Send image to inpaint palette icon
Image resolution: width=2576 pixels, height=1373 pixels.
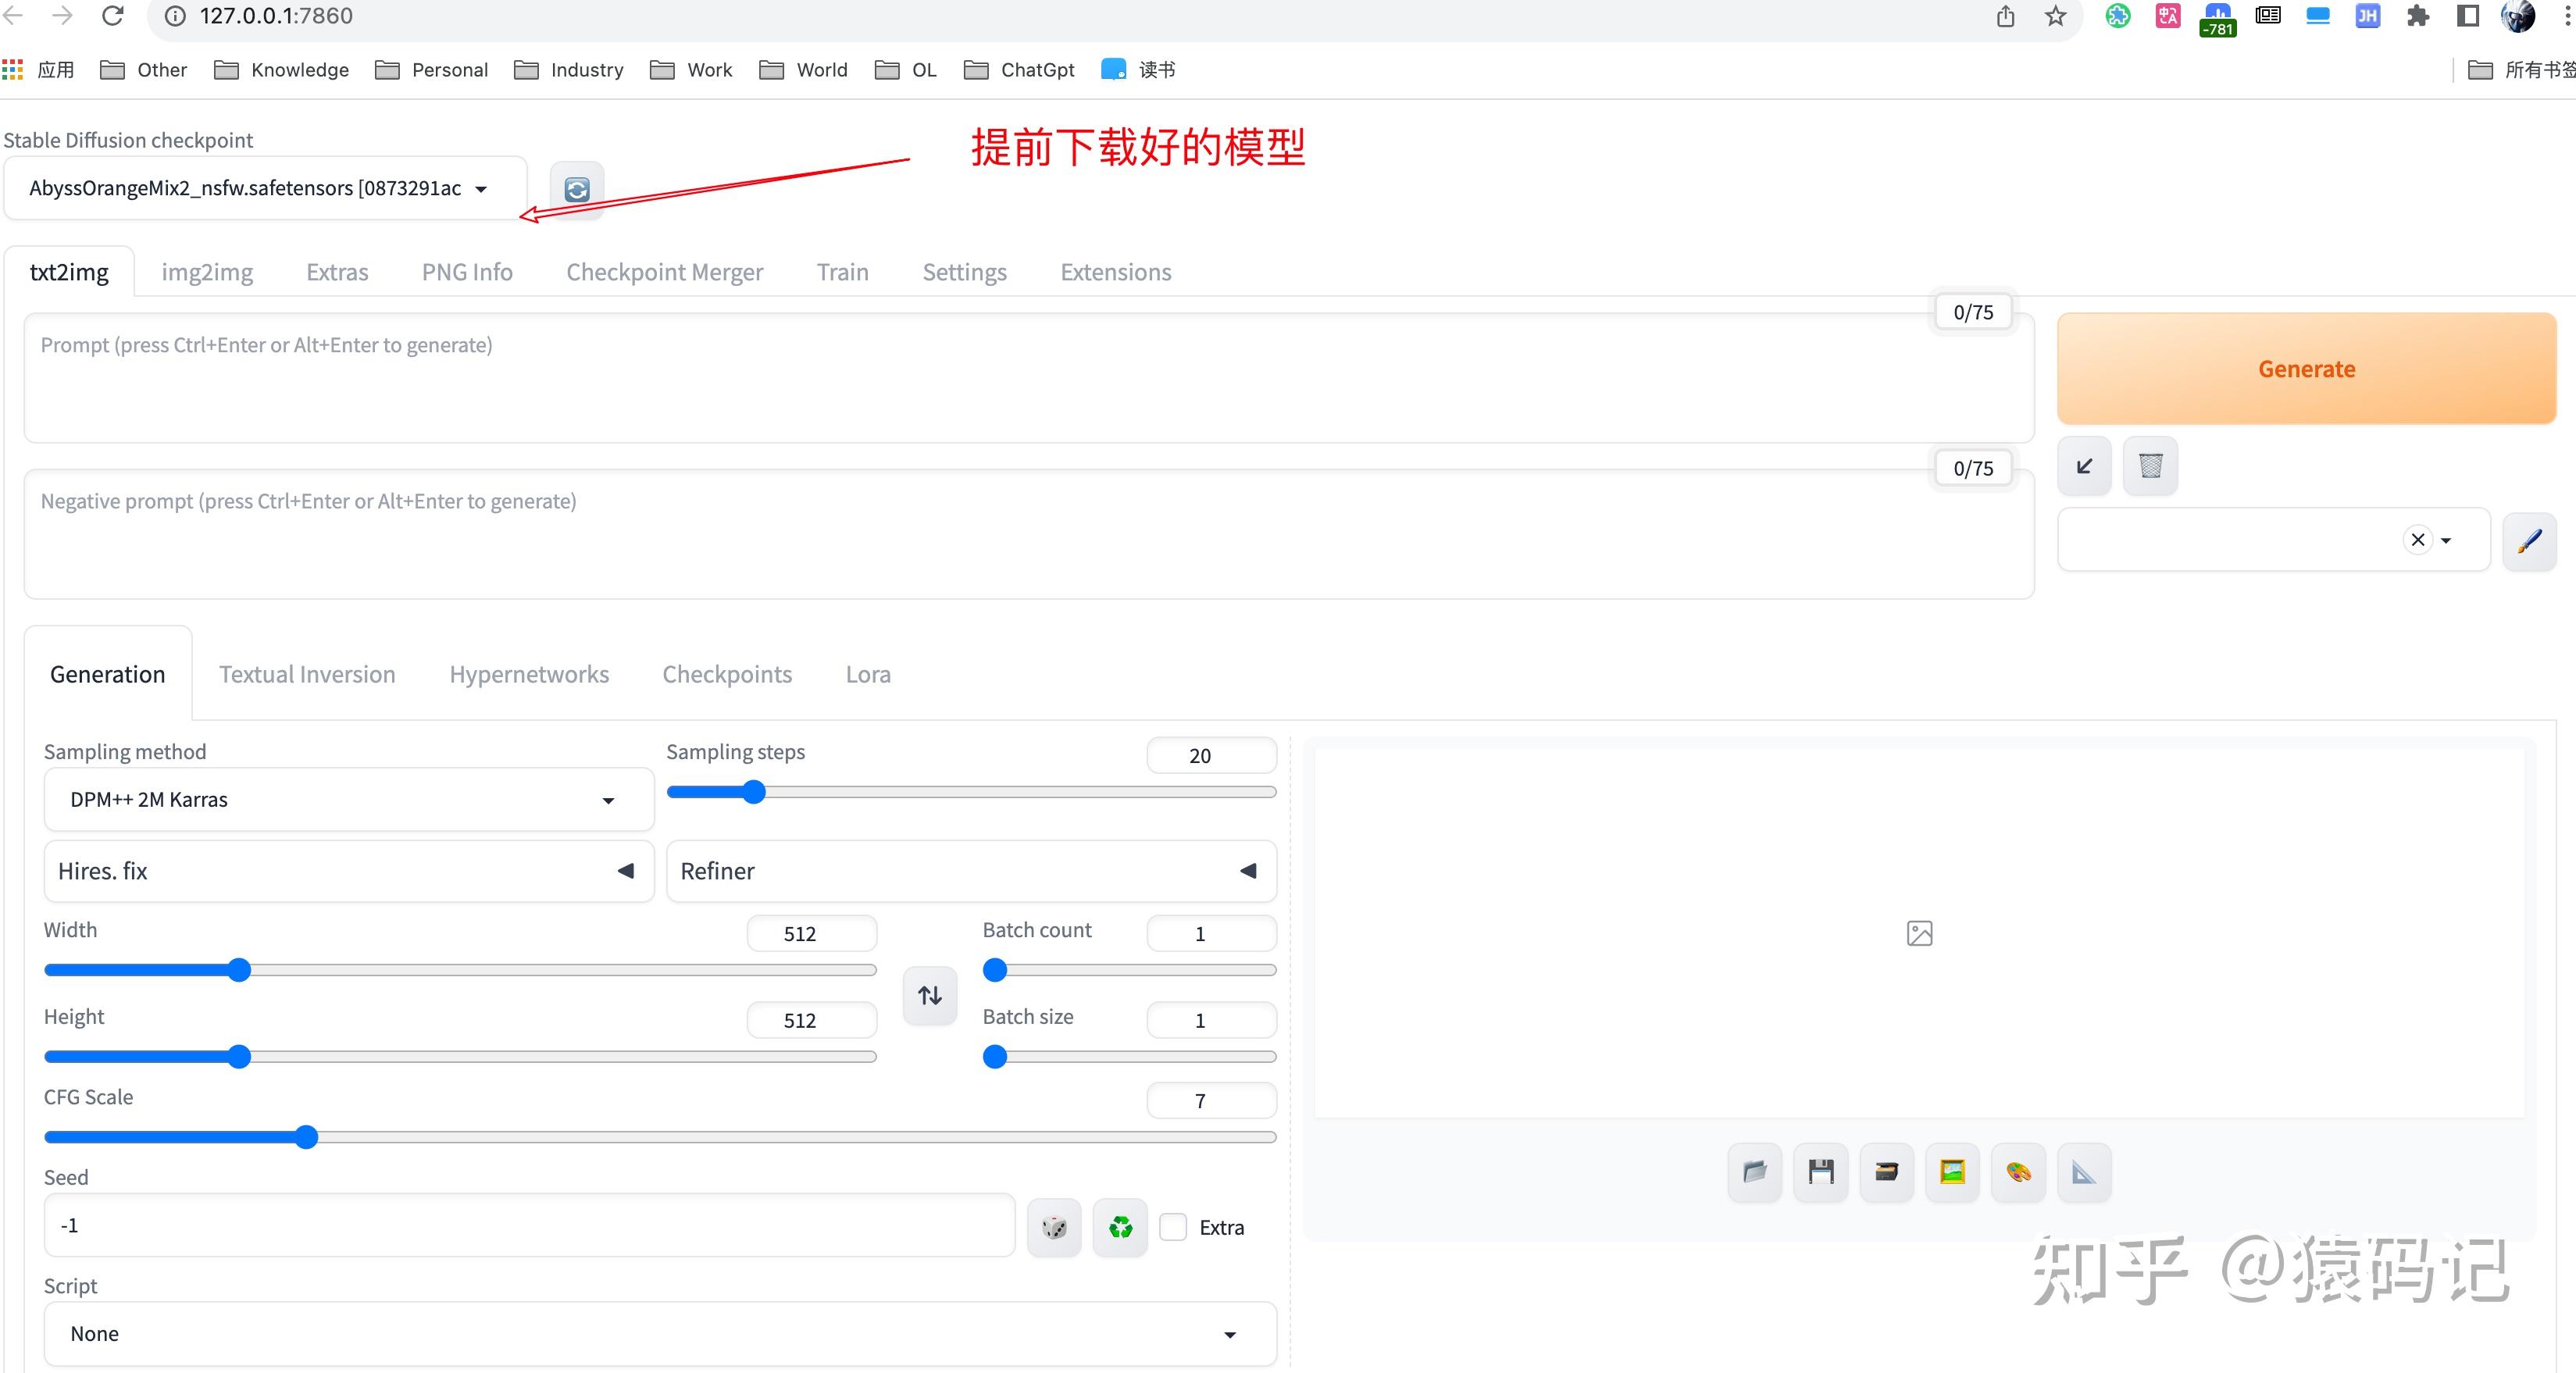2018,1172
